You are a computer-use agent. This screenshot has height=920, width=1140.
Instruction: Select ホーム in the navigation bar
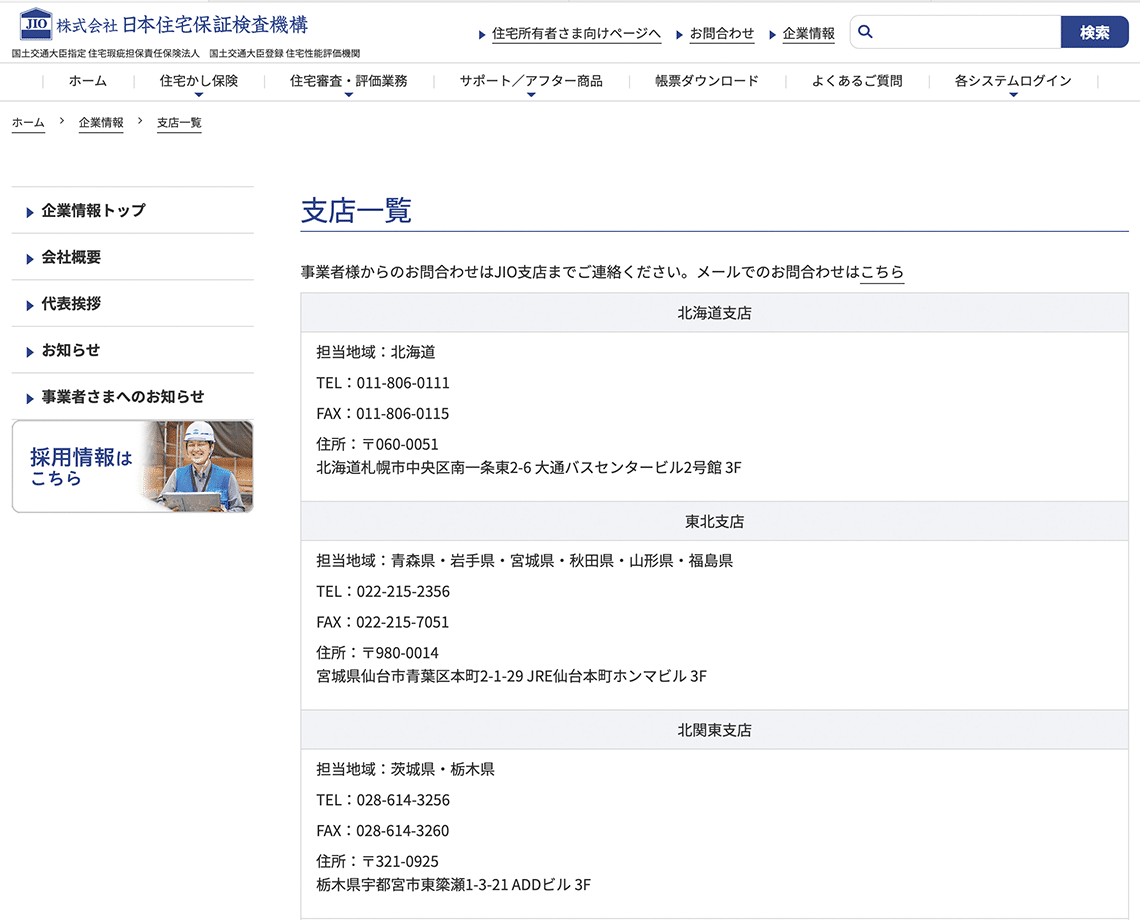pos(87,82)
